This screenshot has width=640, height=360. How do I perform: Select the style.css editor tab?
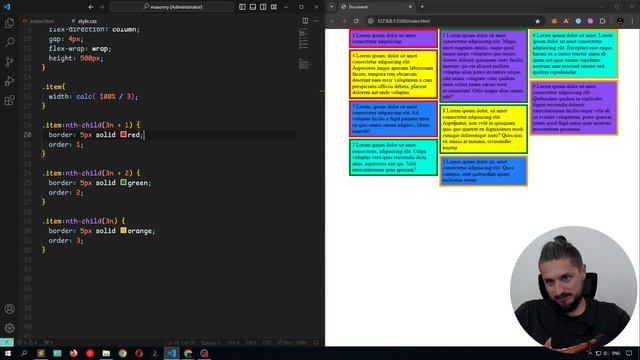point(84,21)
